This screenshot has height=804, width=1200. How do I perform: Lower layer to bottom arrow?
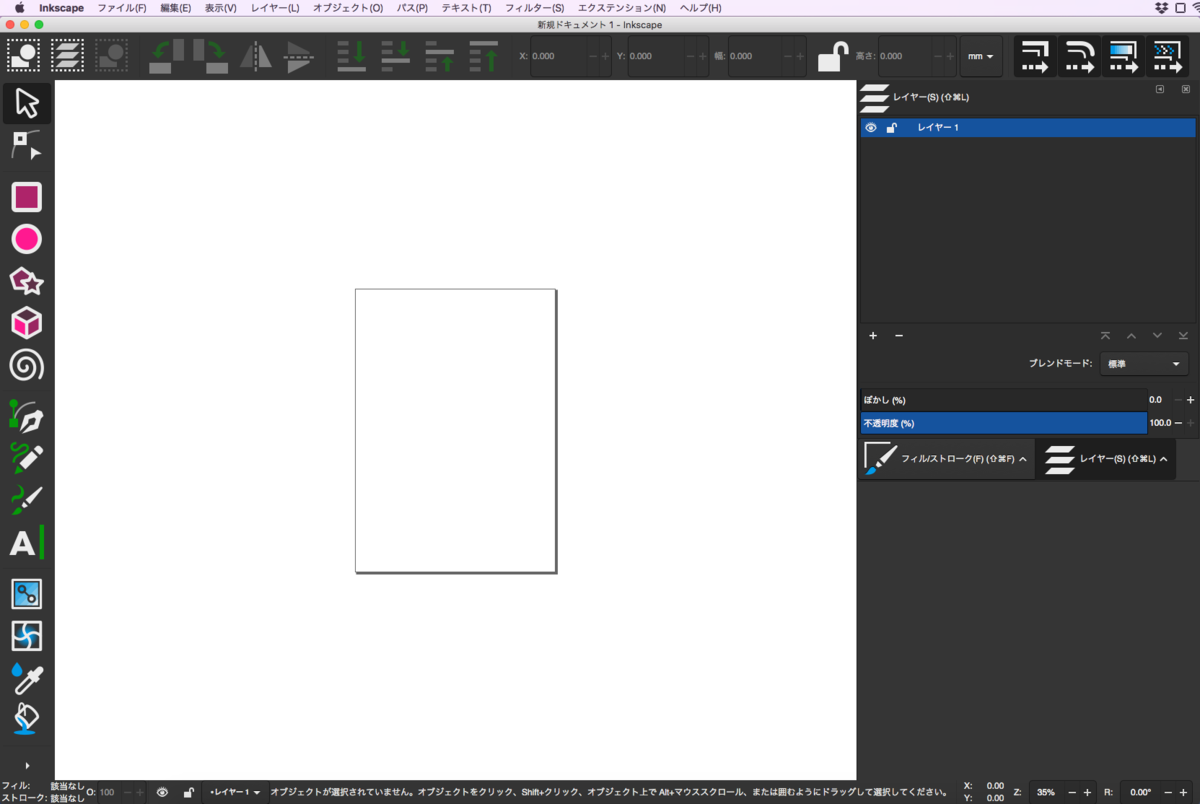point(1183,336)
